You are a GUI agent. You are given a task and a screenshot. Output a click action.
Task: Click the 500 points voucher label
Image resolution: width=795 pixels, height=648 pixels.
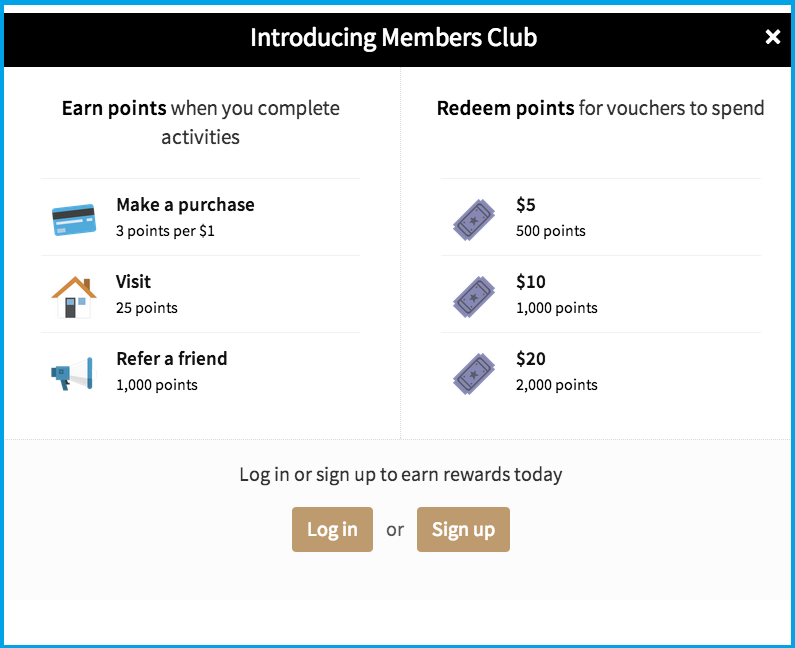550,231
